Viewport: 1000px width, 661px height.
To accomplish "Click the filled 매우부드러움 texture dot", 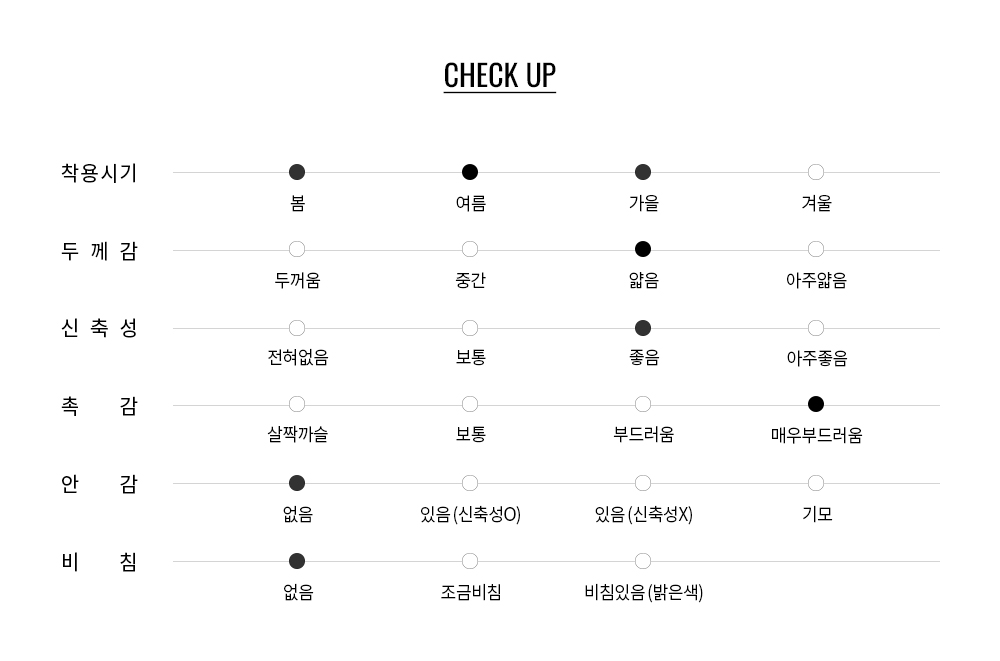I will coord(816,404).
